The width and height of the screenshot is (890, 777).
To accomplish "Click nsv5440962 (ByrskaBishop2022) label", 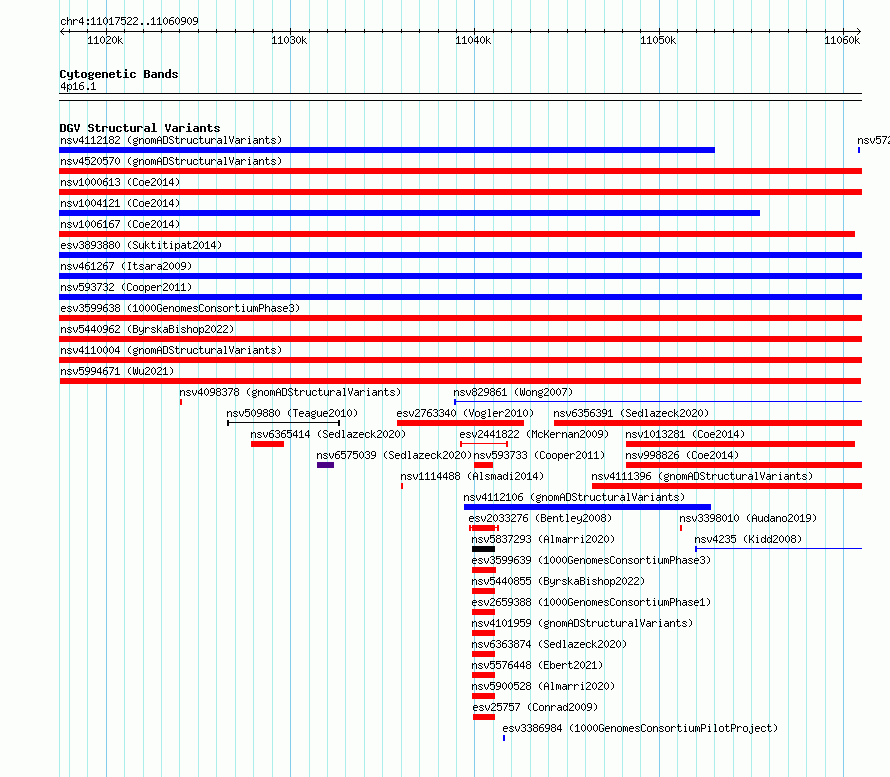I will pos(147,329).
